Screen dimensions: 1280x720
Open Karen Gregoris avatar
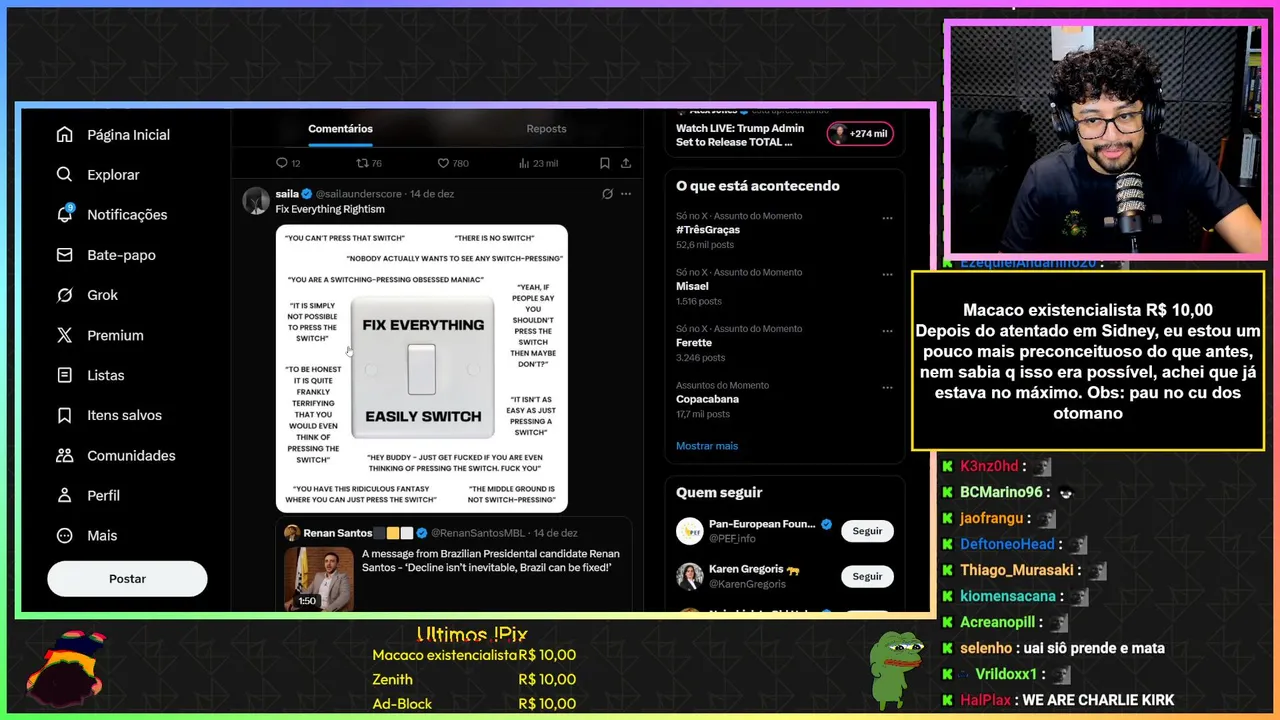[x=690, y=577]
